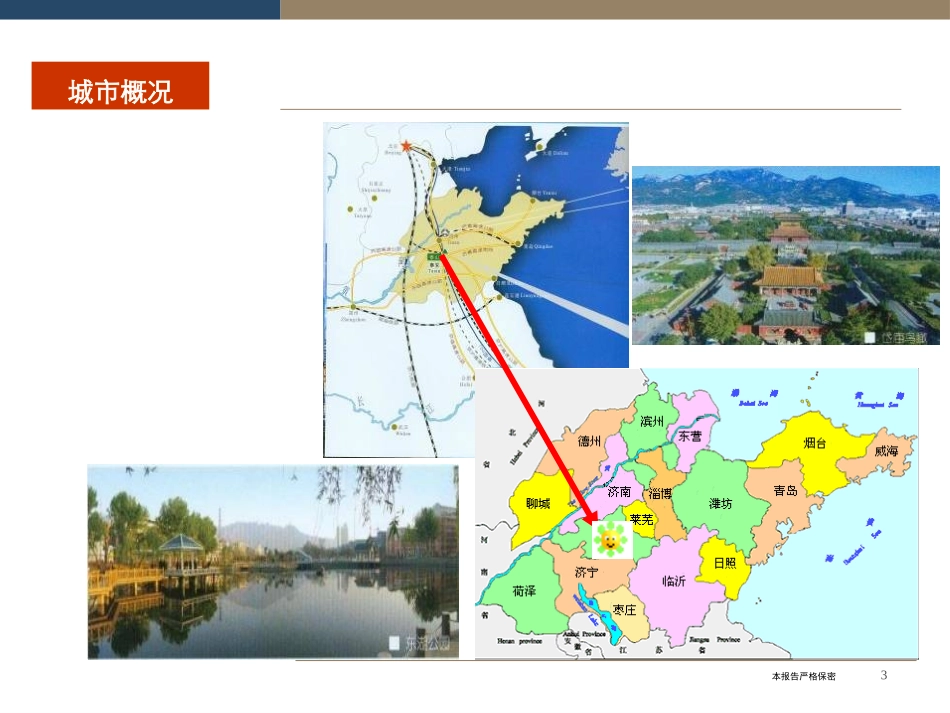Select the aerial temple photo
The width and height of the screenshot is (950, 713).
point(785,255)
